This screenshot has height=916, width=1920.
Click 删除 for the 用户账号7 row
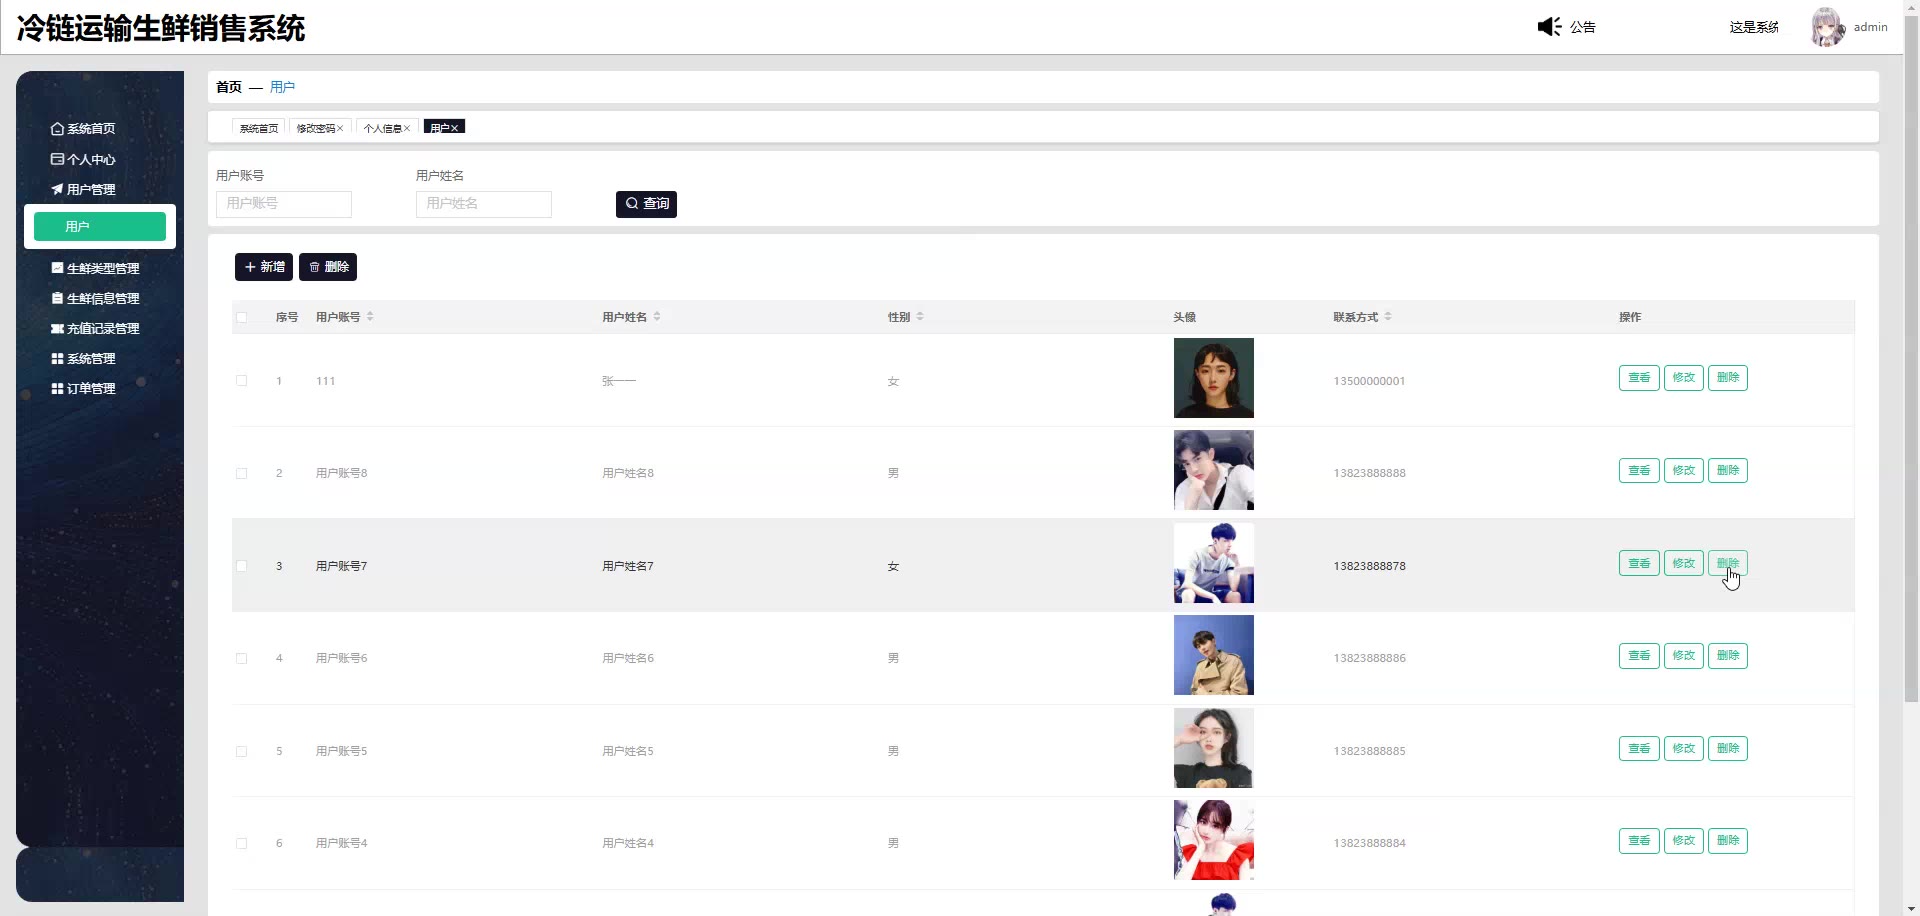(1728, 564)
